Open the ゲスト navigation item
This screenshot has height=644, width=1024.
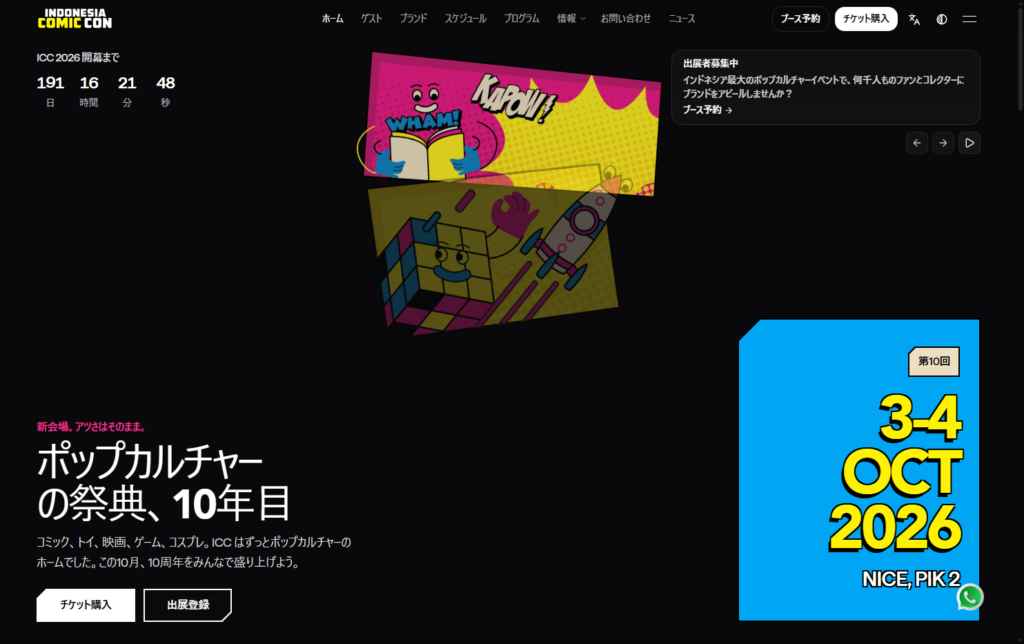click(x=371, y=19)
